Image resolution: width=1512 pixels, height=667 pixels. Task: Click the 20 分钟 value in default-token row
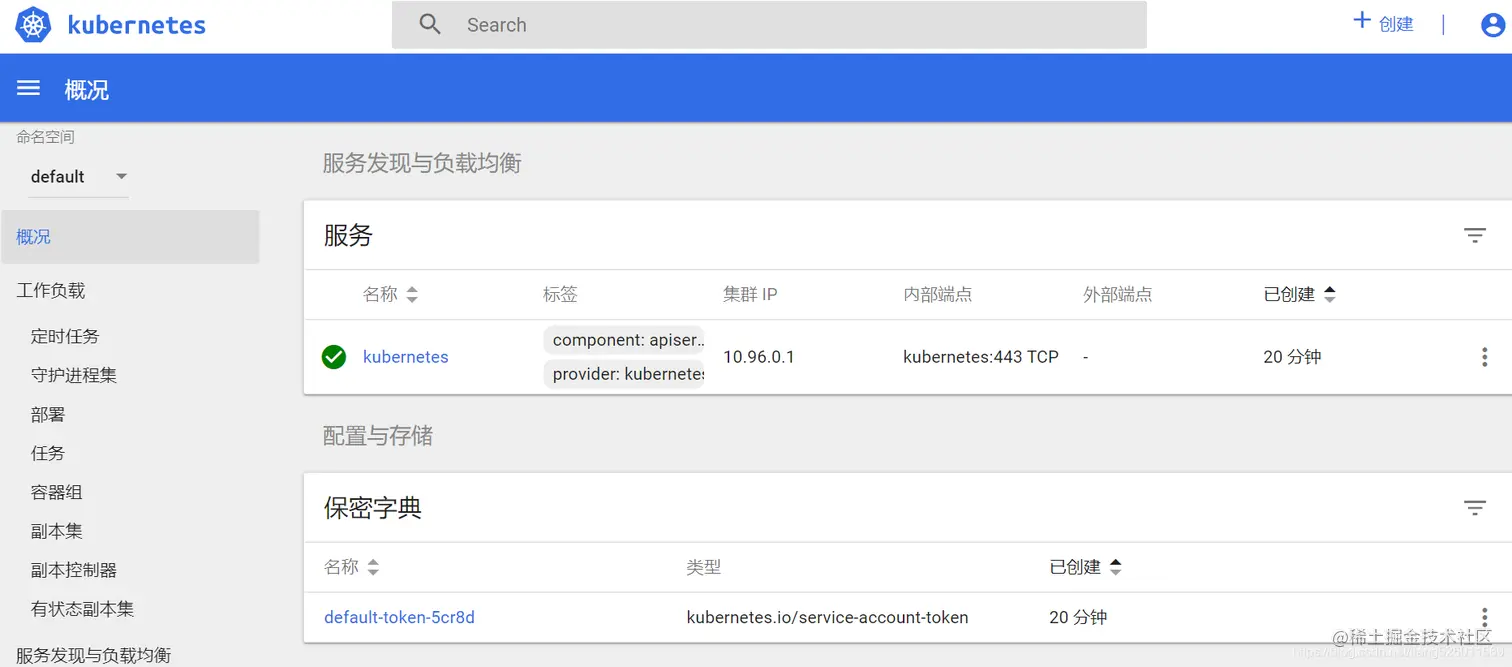pos(1078,617)
